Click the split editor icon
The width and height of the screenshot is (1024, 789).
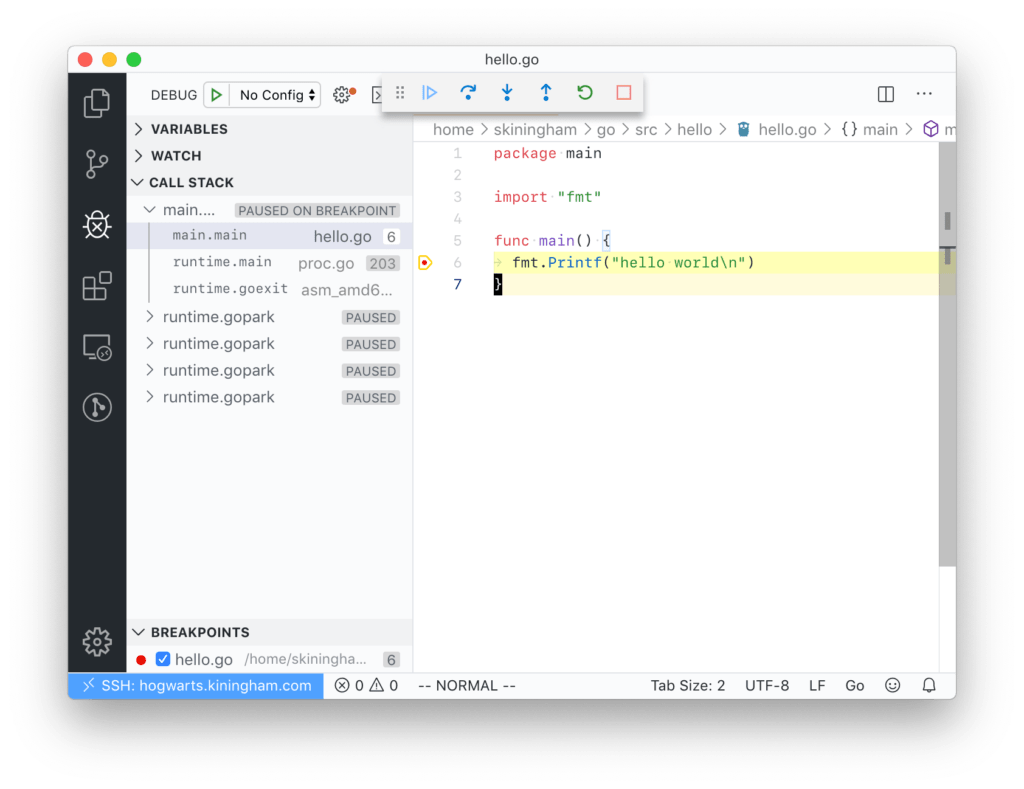(885, 93)
